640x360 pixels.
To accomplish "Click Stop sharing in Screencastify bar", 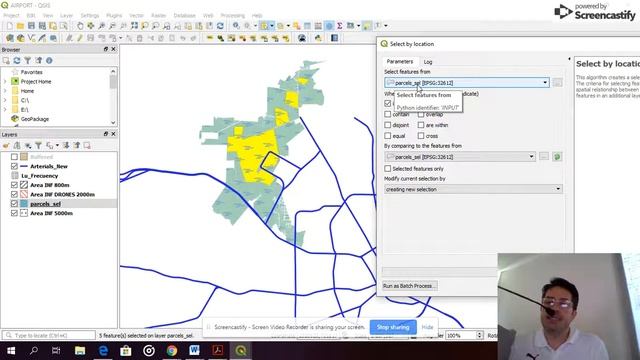I will [393, 327].
